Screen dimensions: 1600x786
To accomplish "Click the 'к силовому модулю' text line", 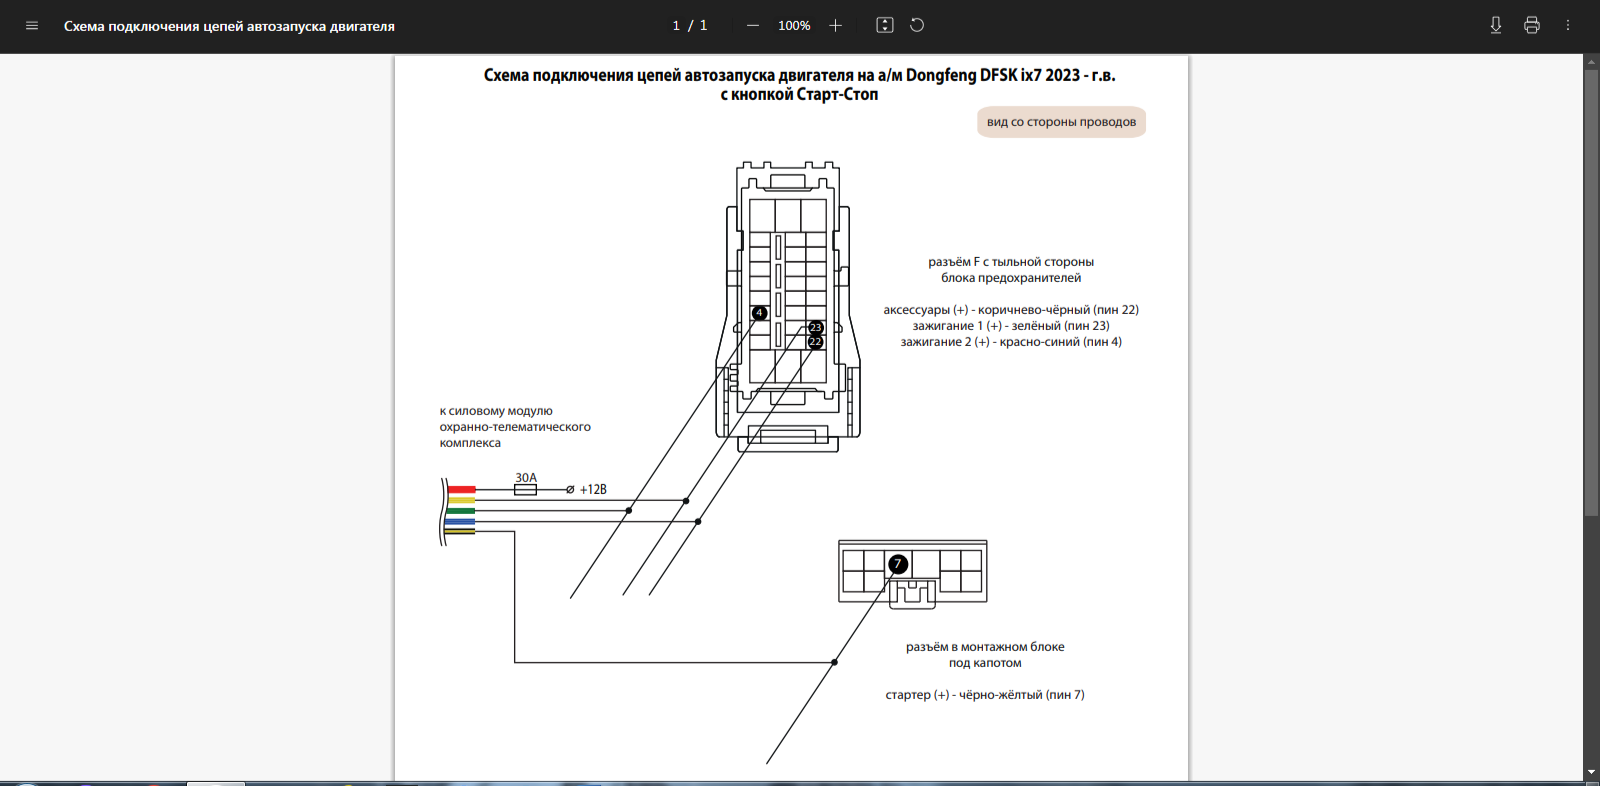I will pos(496,411).
